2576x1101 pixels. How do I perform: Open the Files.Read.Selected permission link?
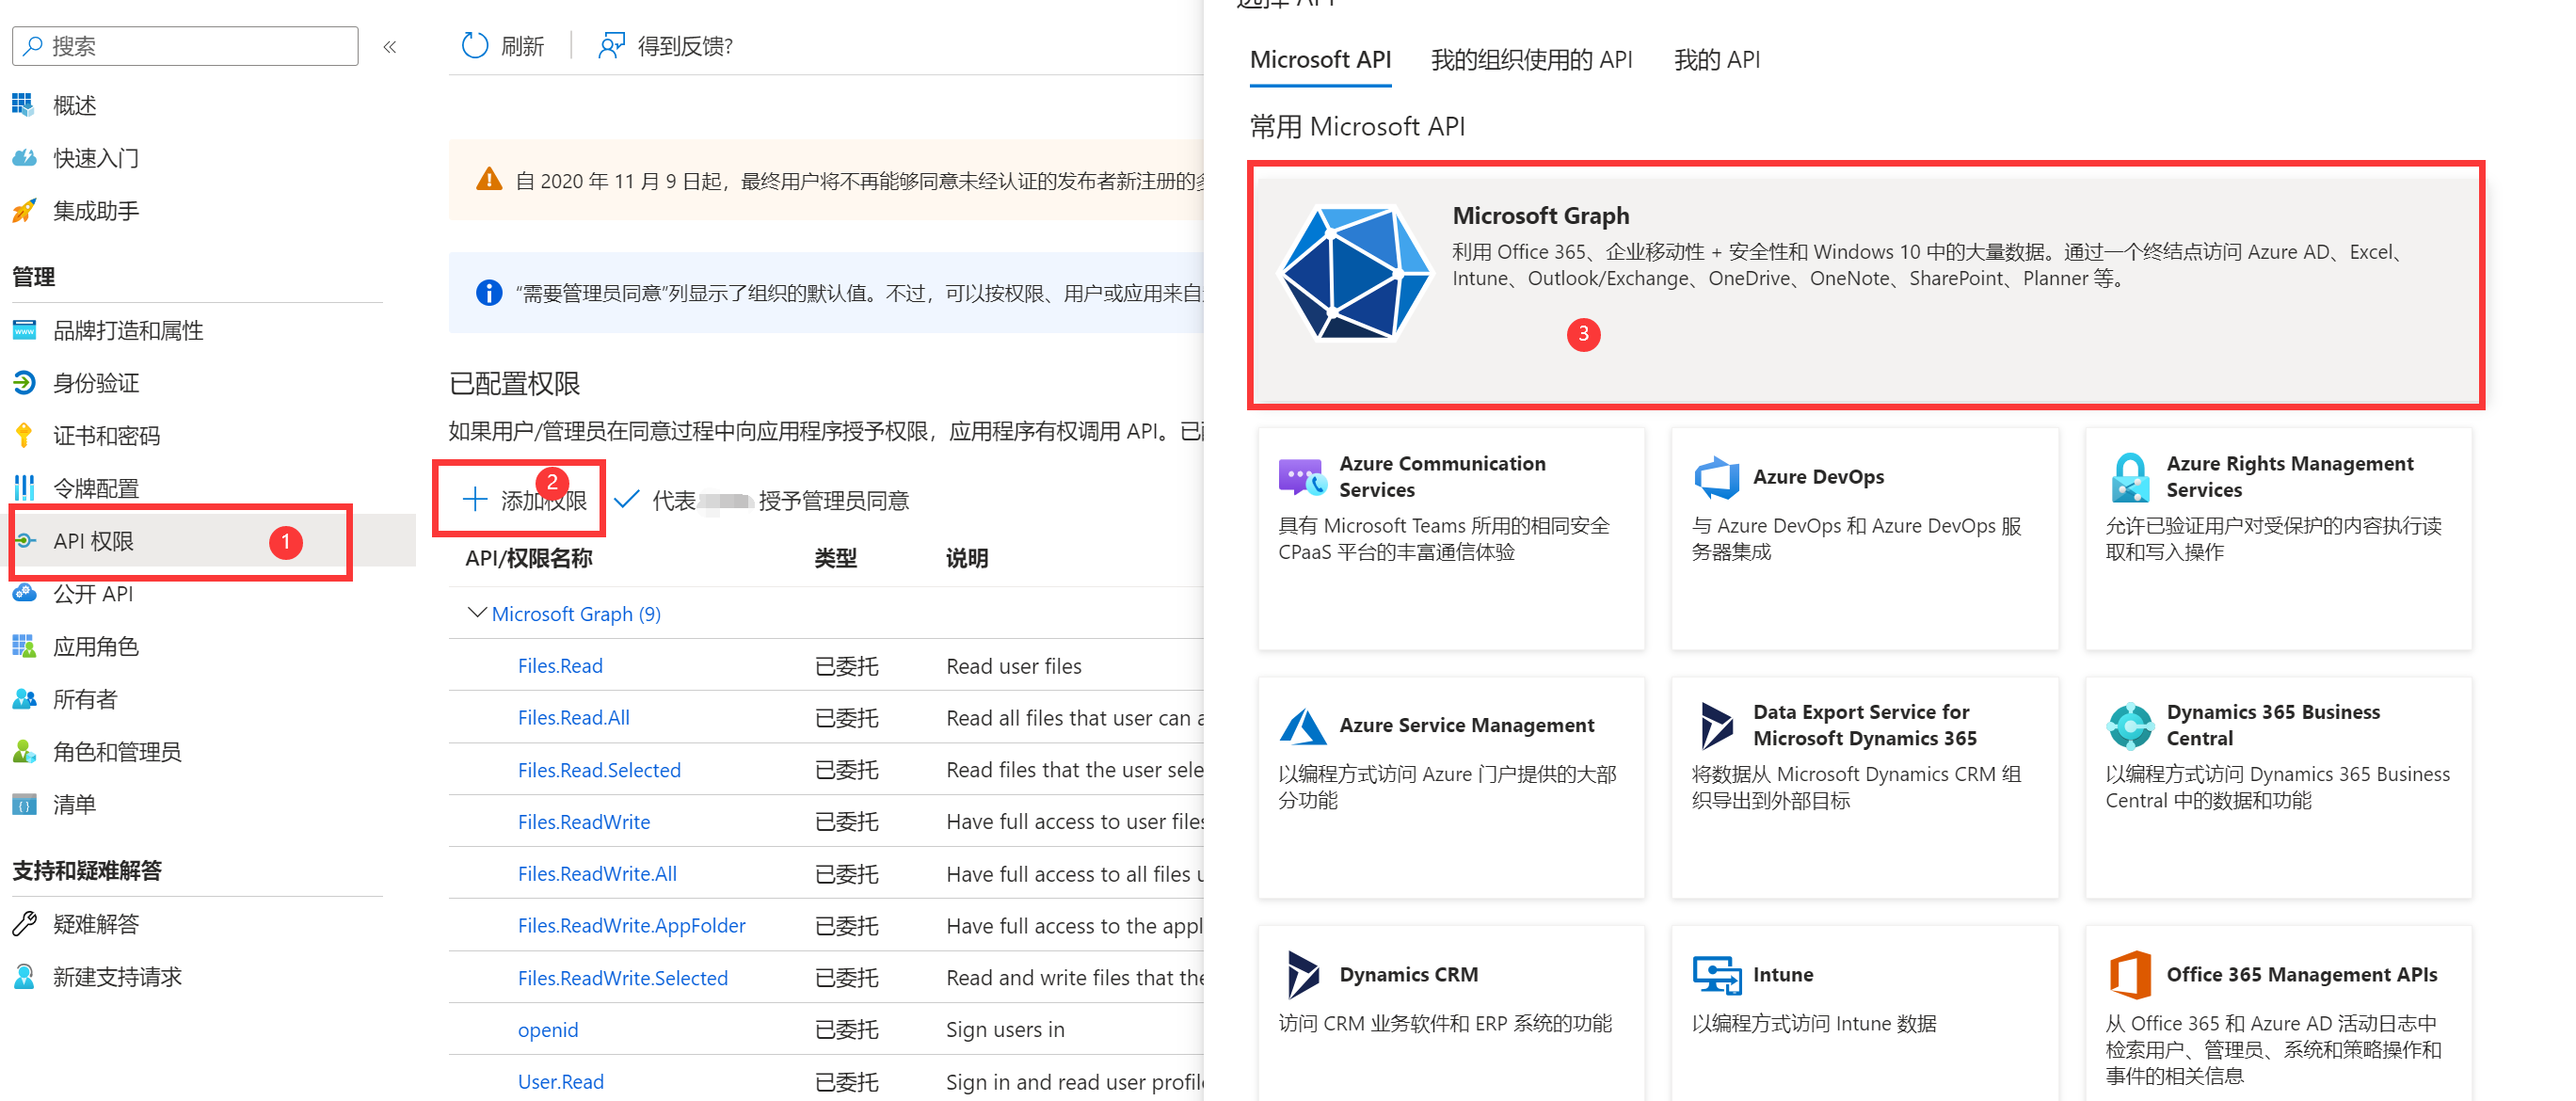point(599,770)
